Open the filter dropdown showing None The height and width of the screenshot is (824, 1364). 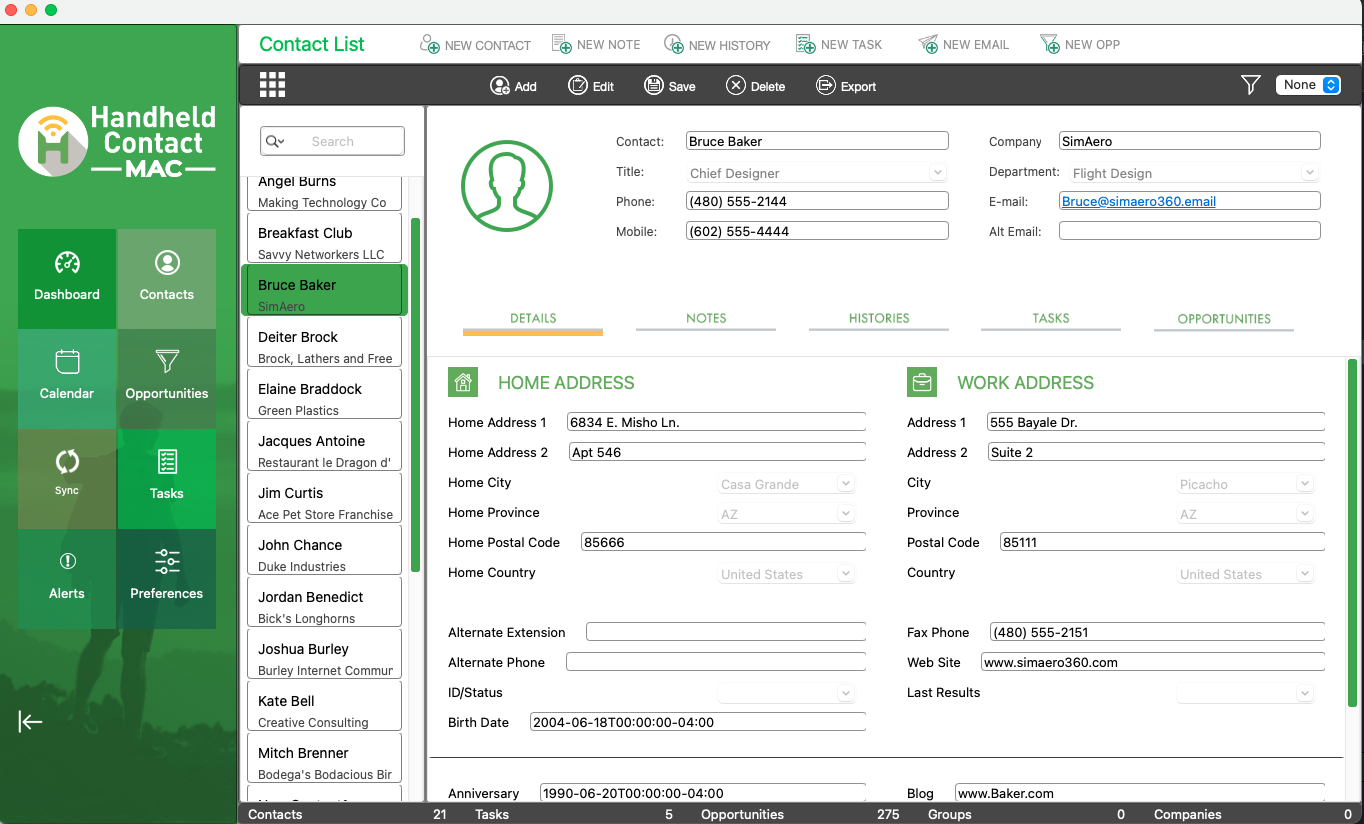[1308, 85]
